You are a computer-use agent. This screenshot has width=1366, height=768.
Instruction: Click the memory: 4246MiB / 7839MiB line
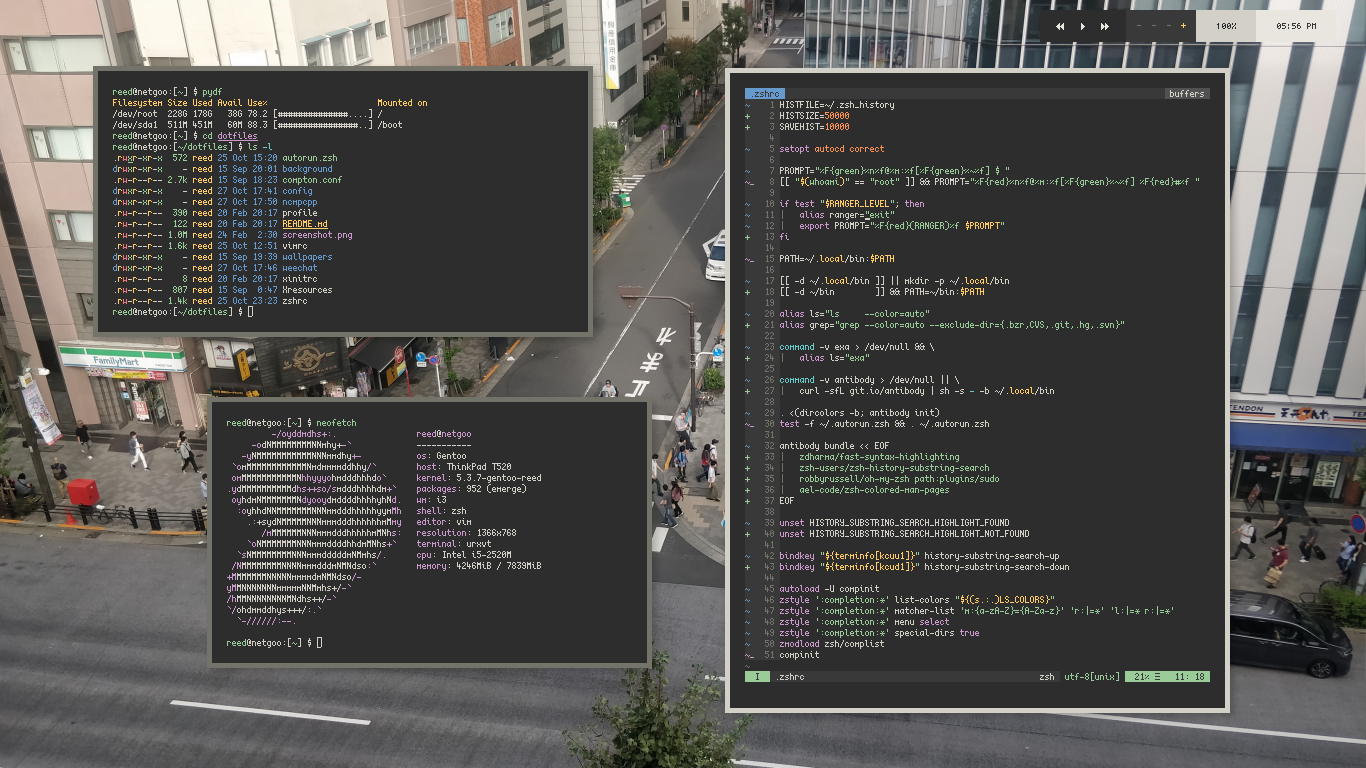[479, 567]
